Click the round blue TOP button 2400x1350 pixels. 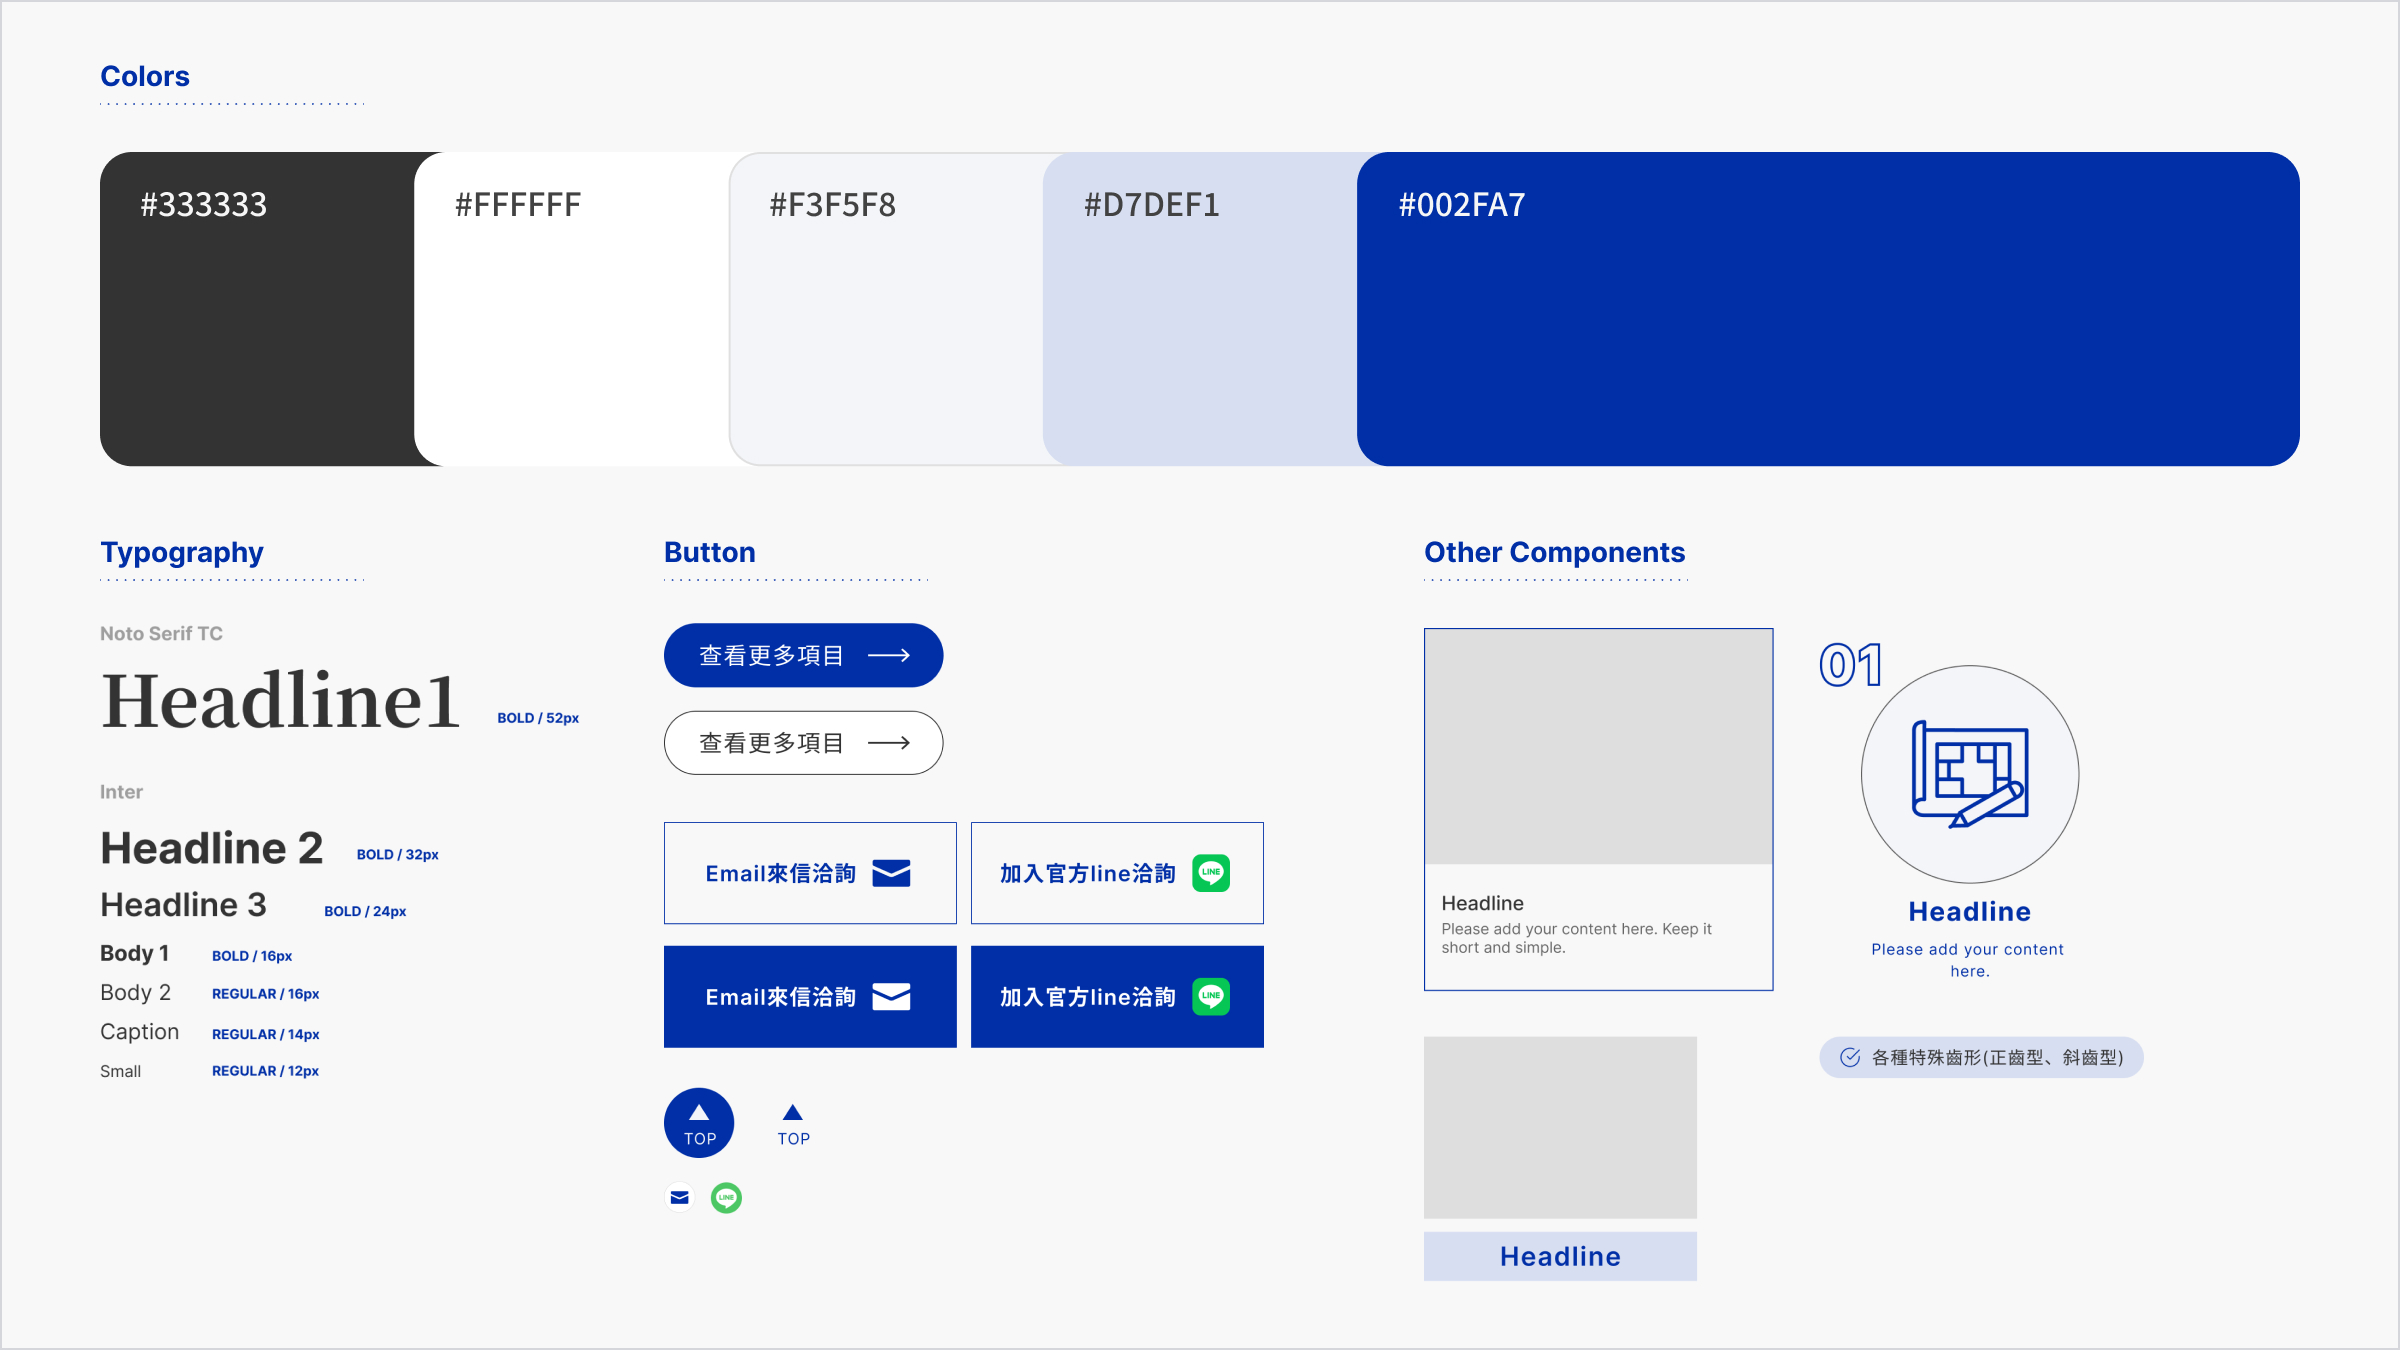699,1123
